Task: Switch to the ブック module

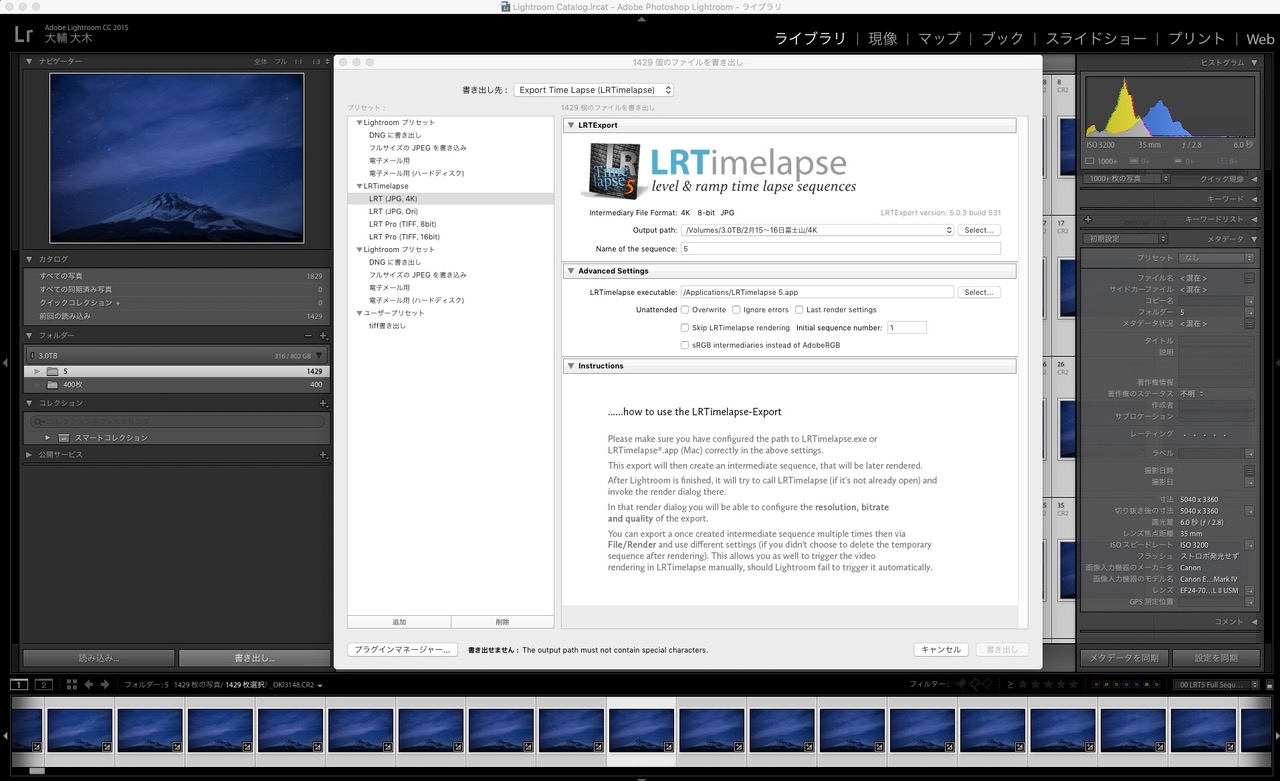Action: point(1002,39)
